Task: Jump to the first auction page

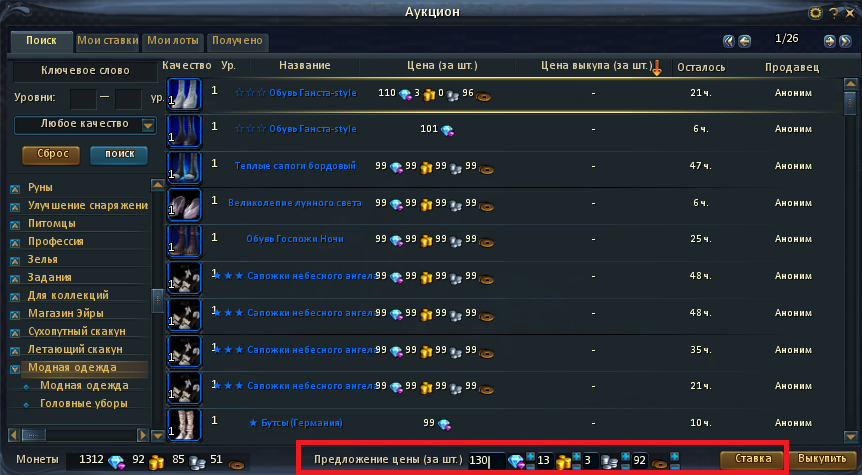Action: coord(729,41)
